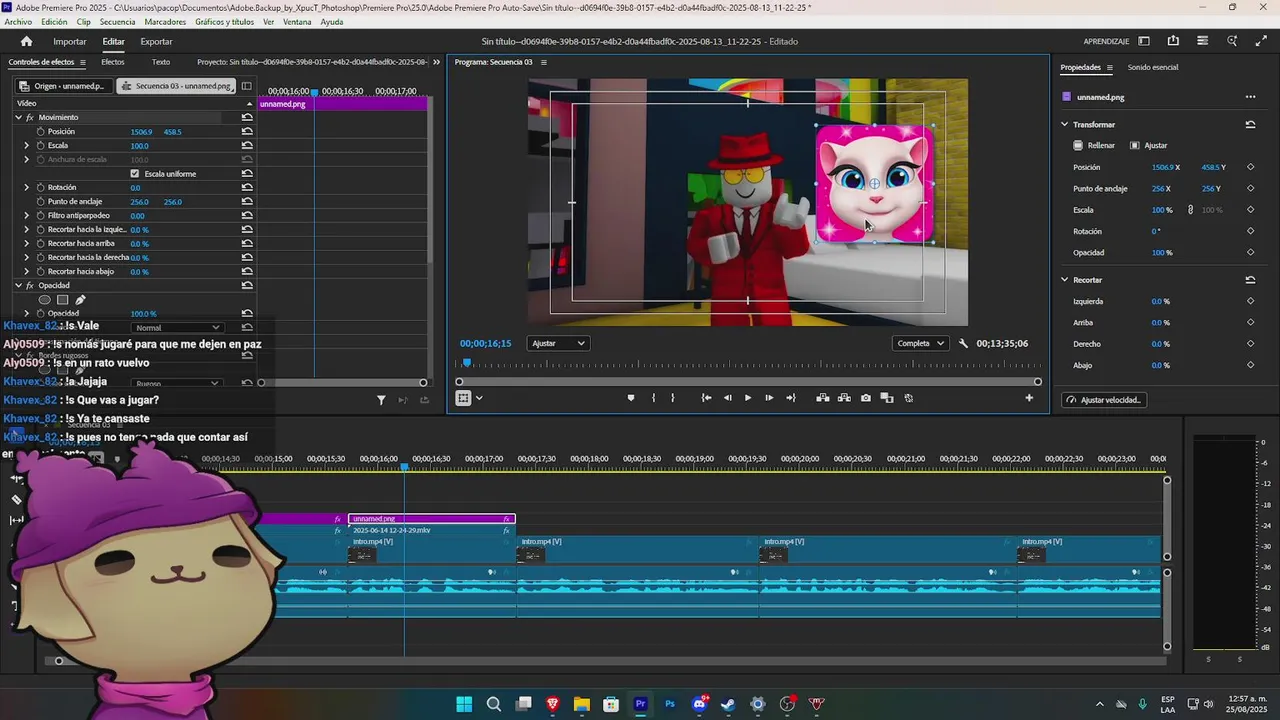Open Program monitor settings wrench
Viewport: 1280px width, 720px height.
click(x=963, y=343)
